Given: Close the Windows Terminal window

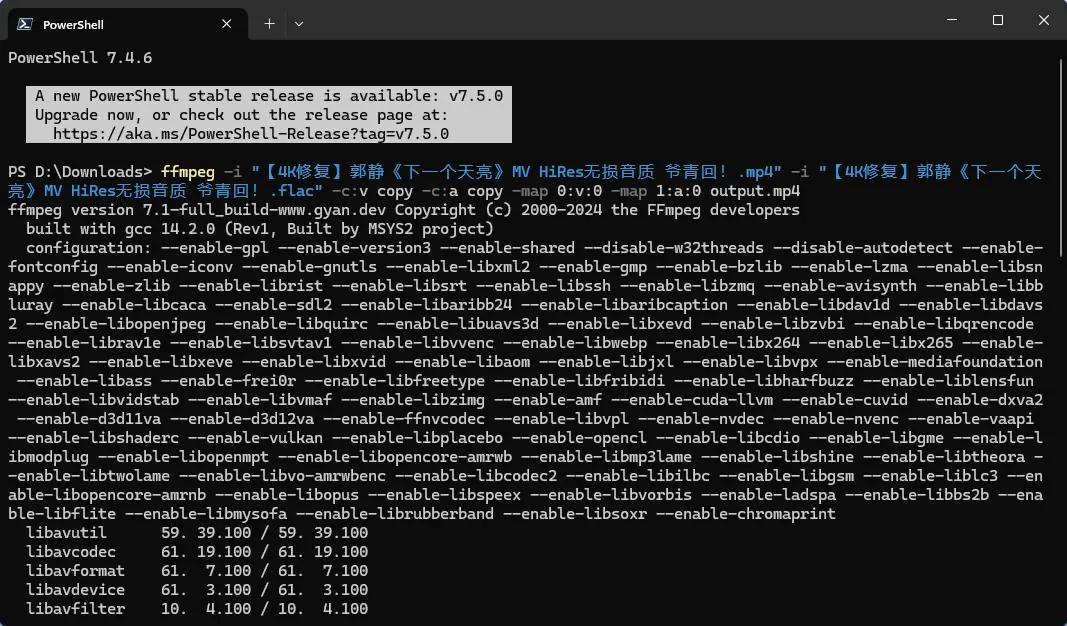Looking at the screenshot, I should coord(1042,21).
